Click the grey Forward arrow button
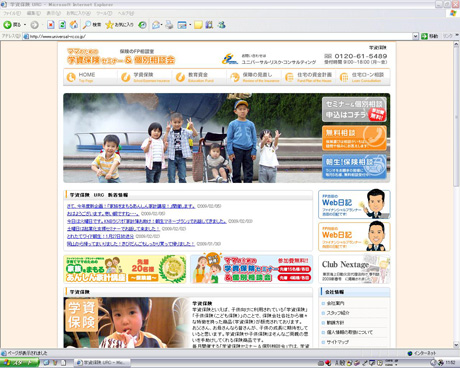Image resolution: width=460 pixels, height=368 pixels. [34, 25]
